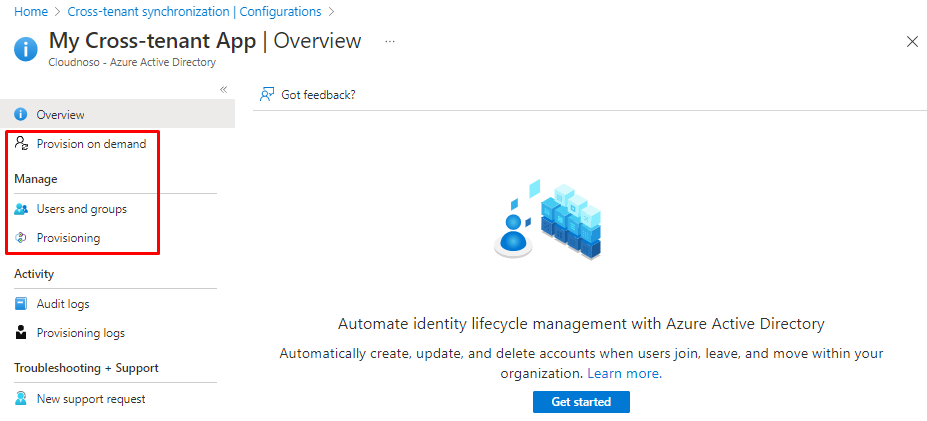Screen dimensions: 927x421
Task: Select the Provision on demand menu label
Action: 91,144
